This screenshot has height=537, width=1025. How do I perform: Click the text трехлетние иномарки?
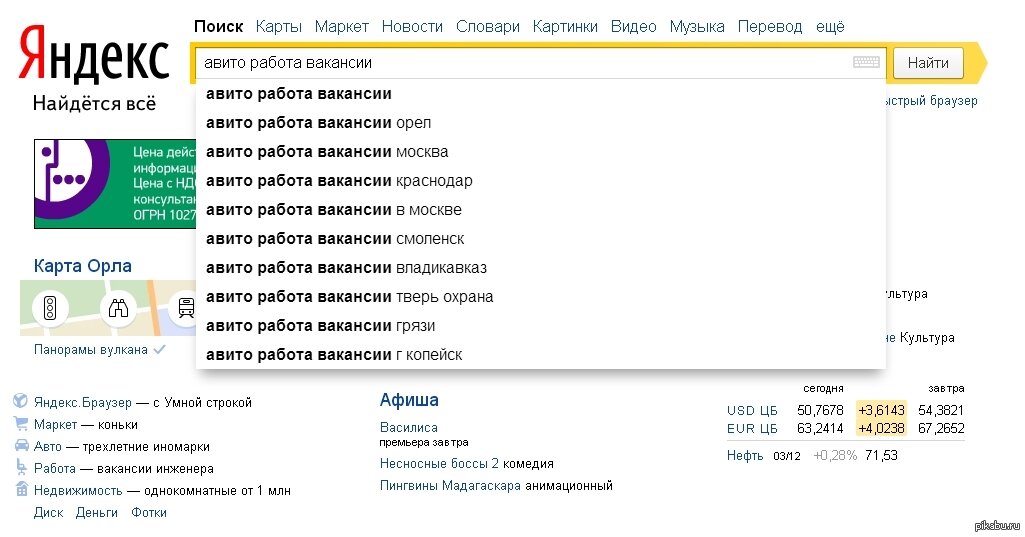pyautogui.click(x=146, y=447)
